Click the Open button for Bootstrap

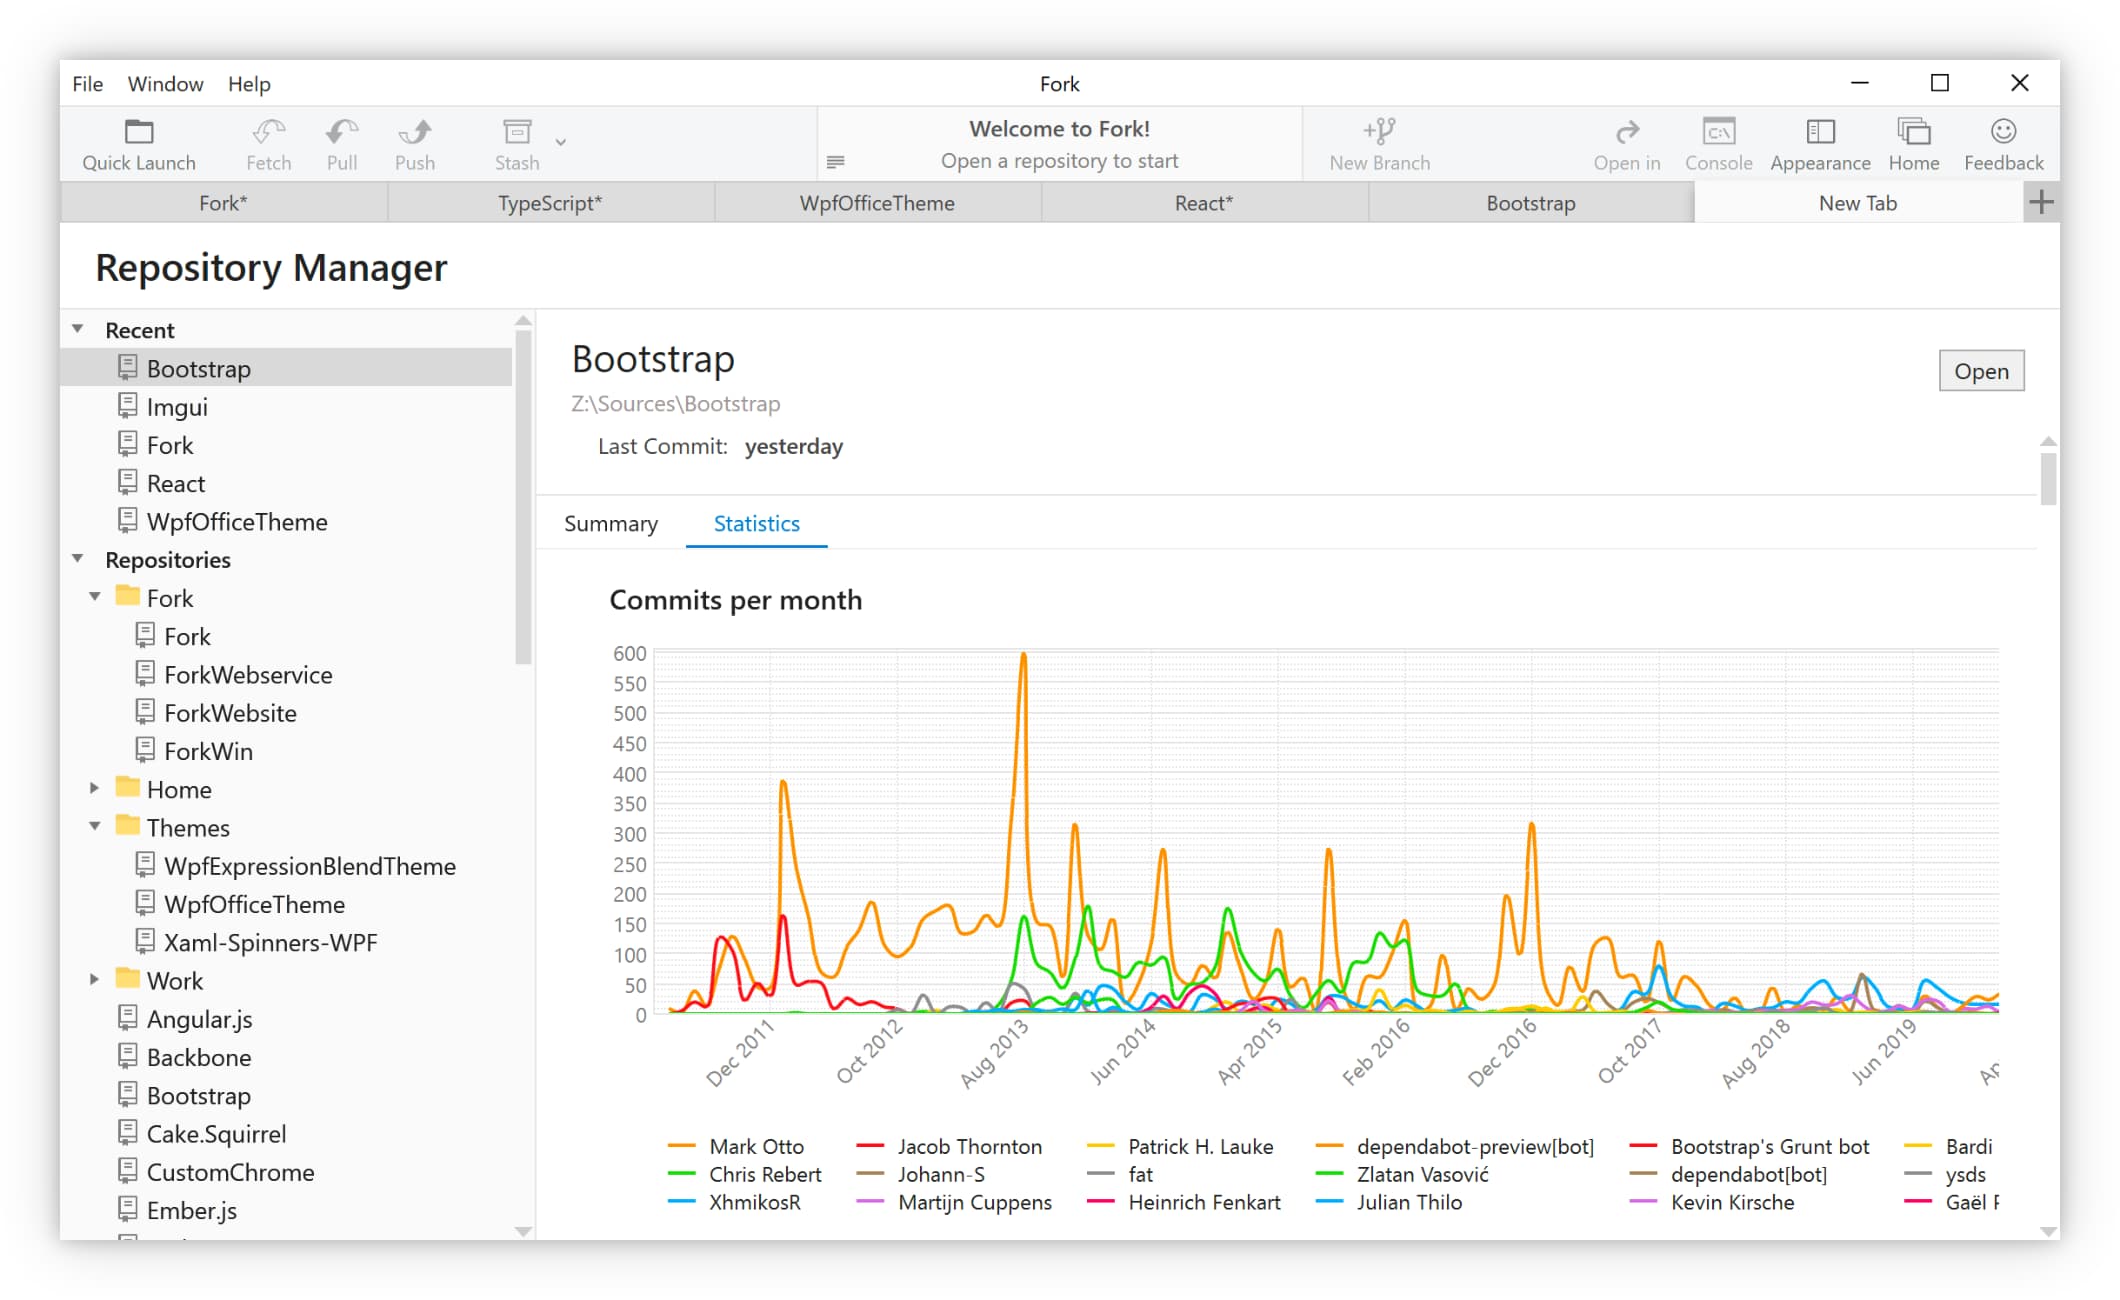[1981, 371]
